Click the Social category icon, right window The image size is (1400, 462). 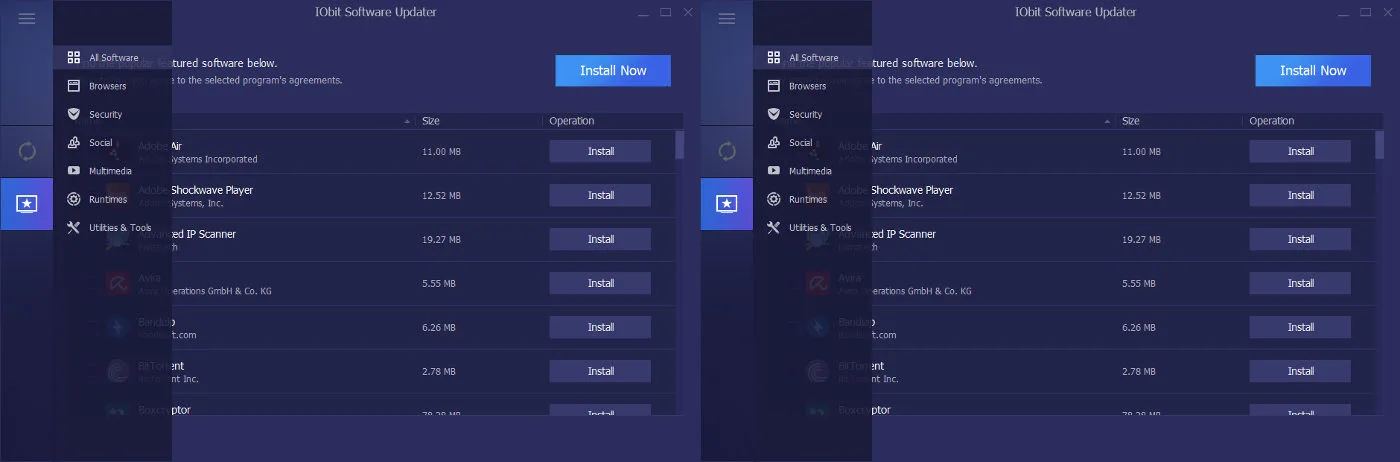click(774, 142)
